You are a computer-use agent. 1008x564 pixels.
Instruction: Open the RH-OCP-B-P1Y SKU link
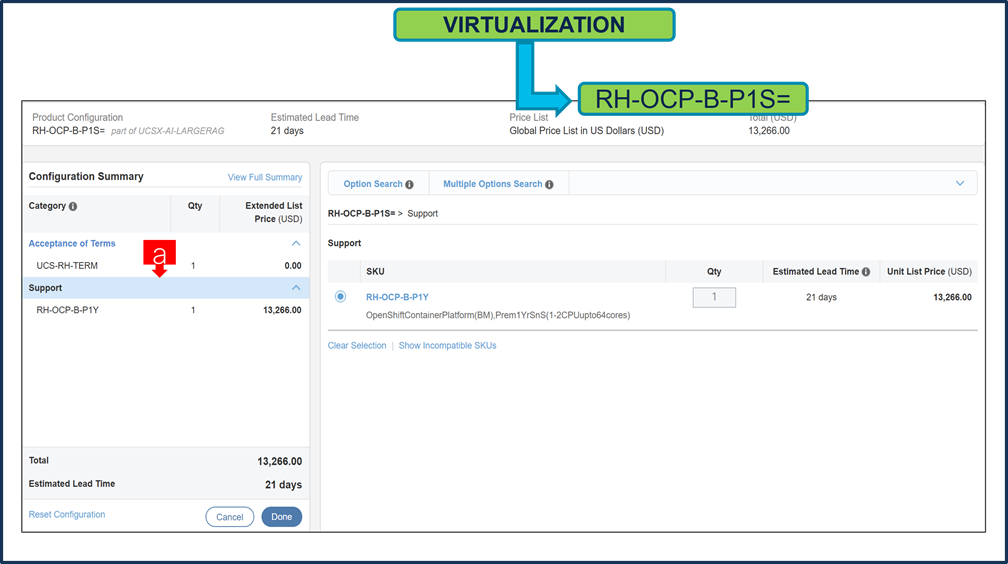click(397, 297)
